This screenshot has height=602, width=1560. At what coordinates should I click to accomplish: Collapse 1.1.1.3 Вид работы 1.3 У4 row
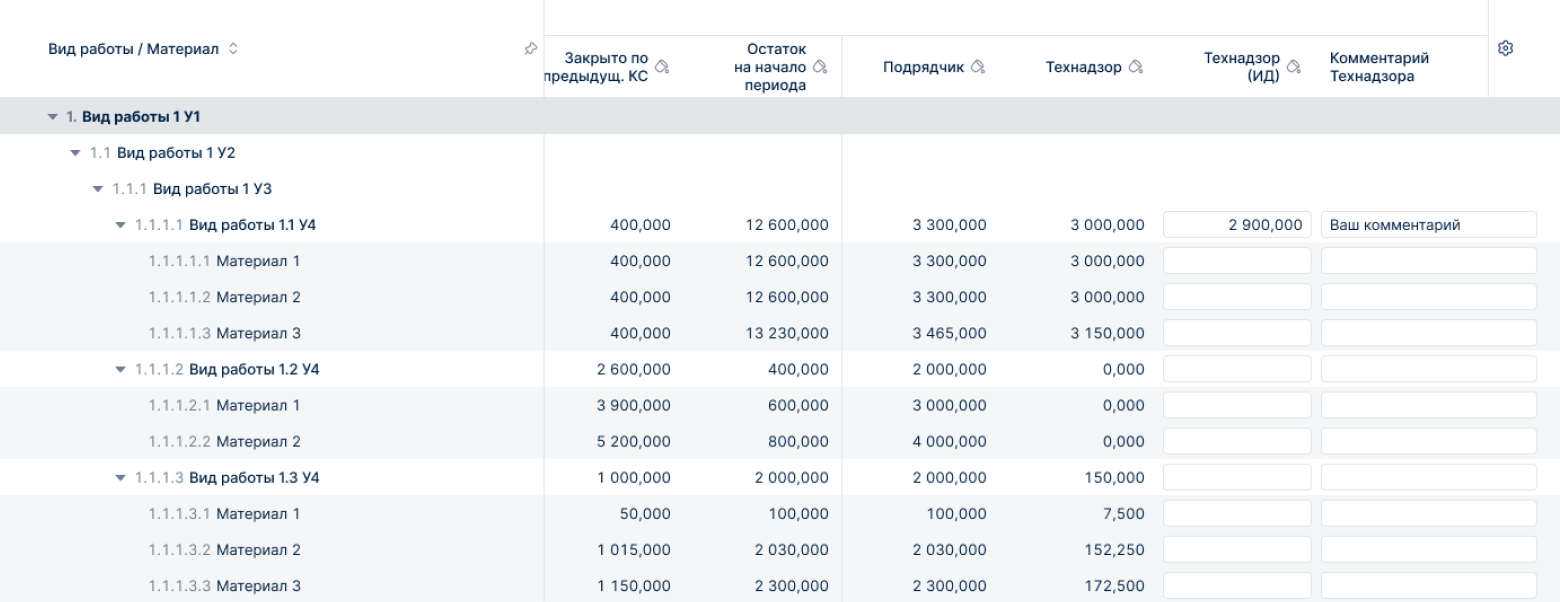tap(120, 477)
